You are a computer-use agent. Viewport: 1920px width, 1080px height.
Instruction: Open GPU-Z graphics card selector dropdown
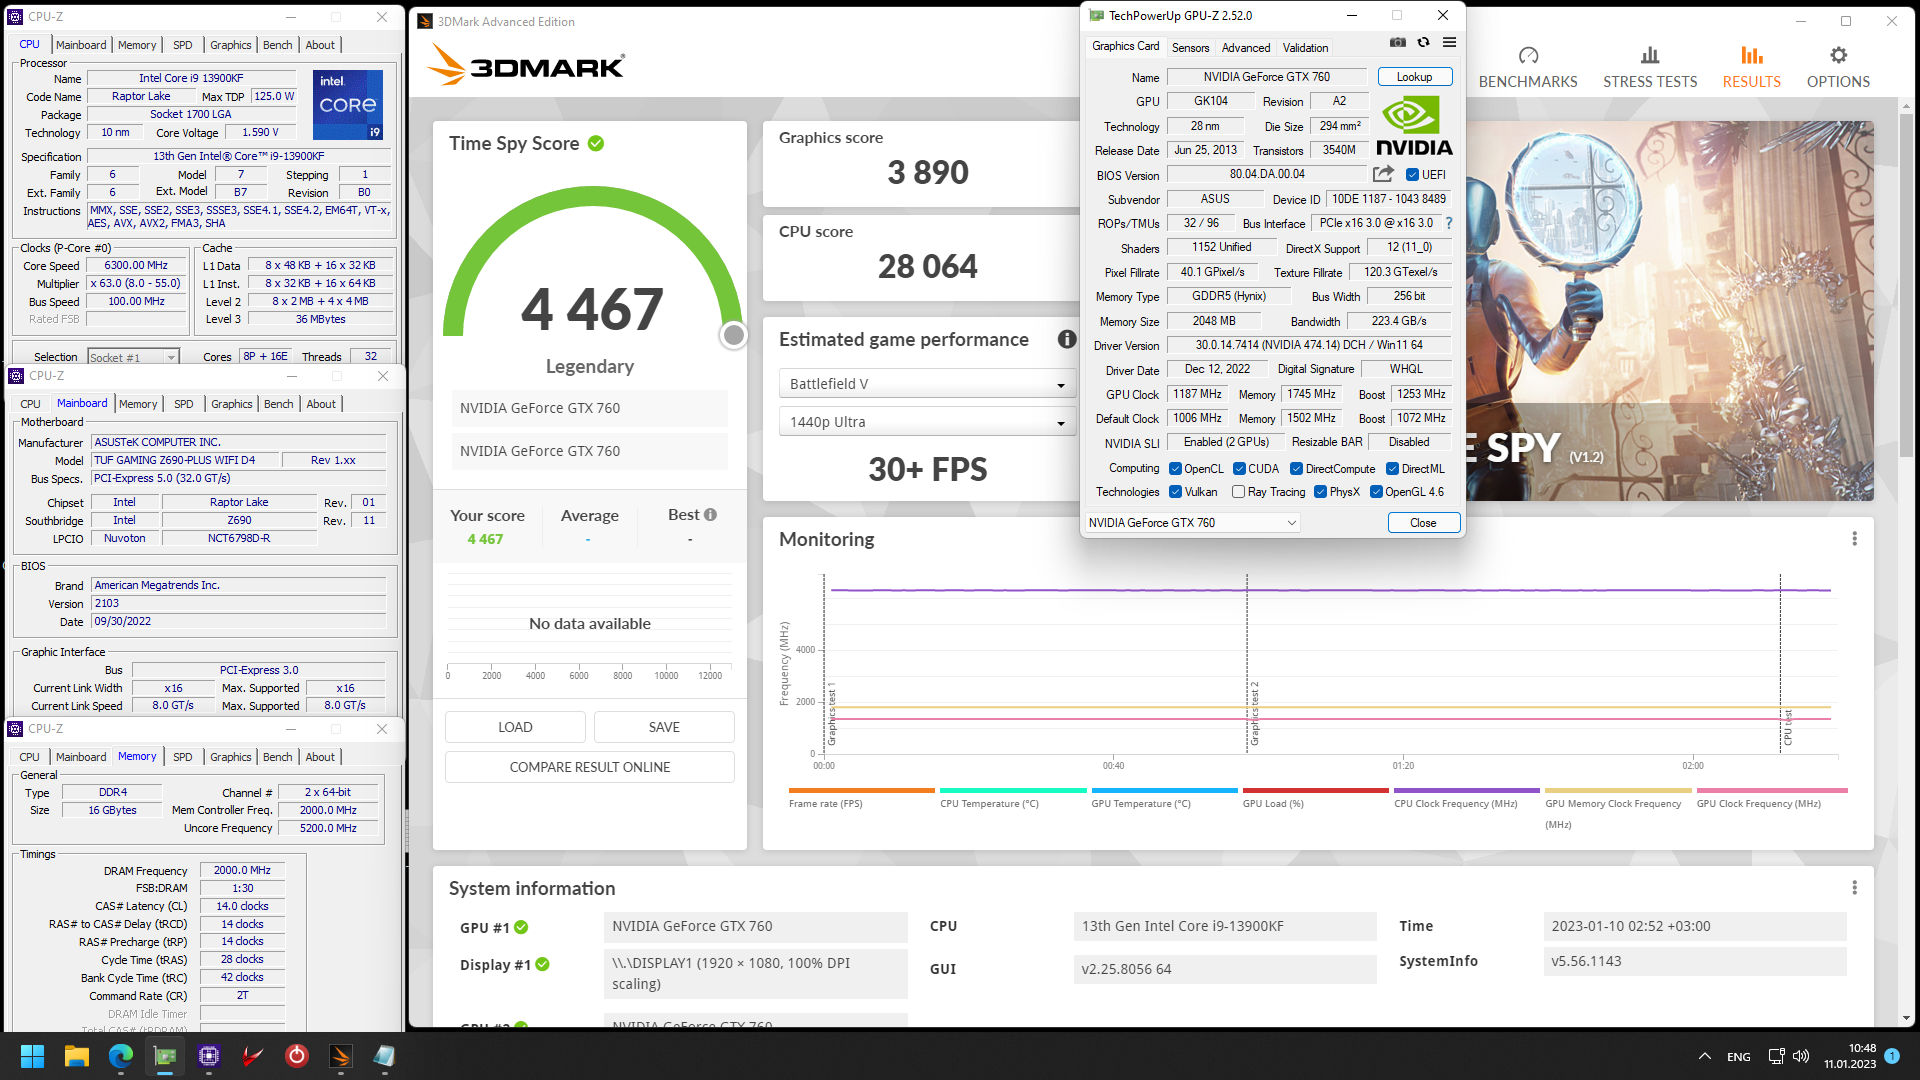click(x=1192, y=523)
